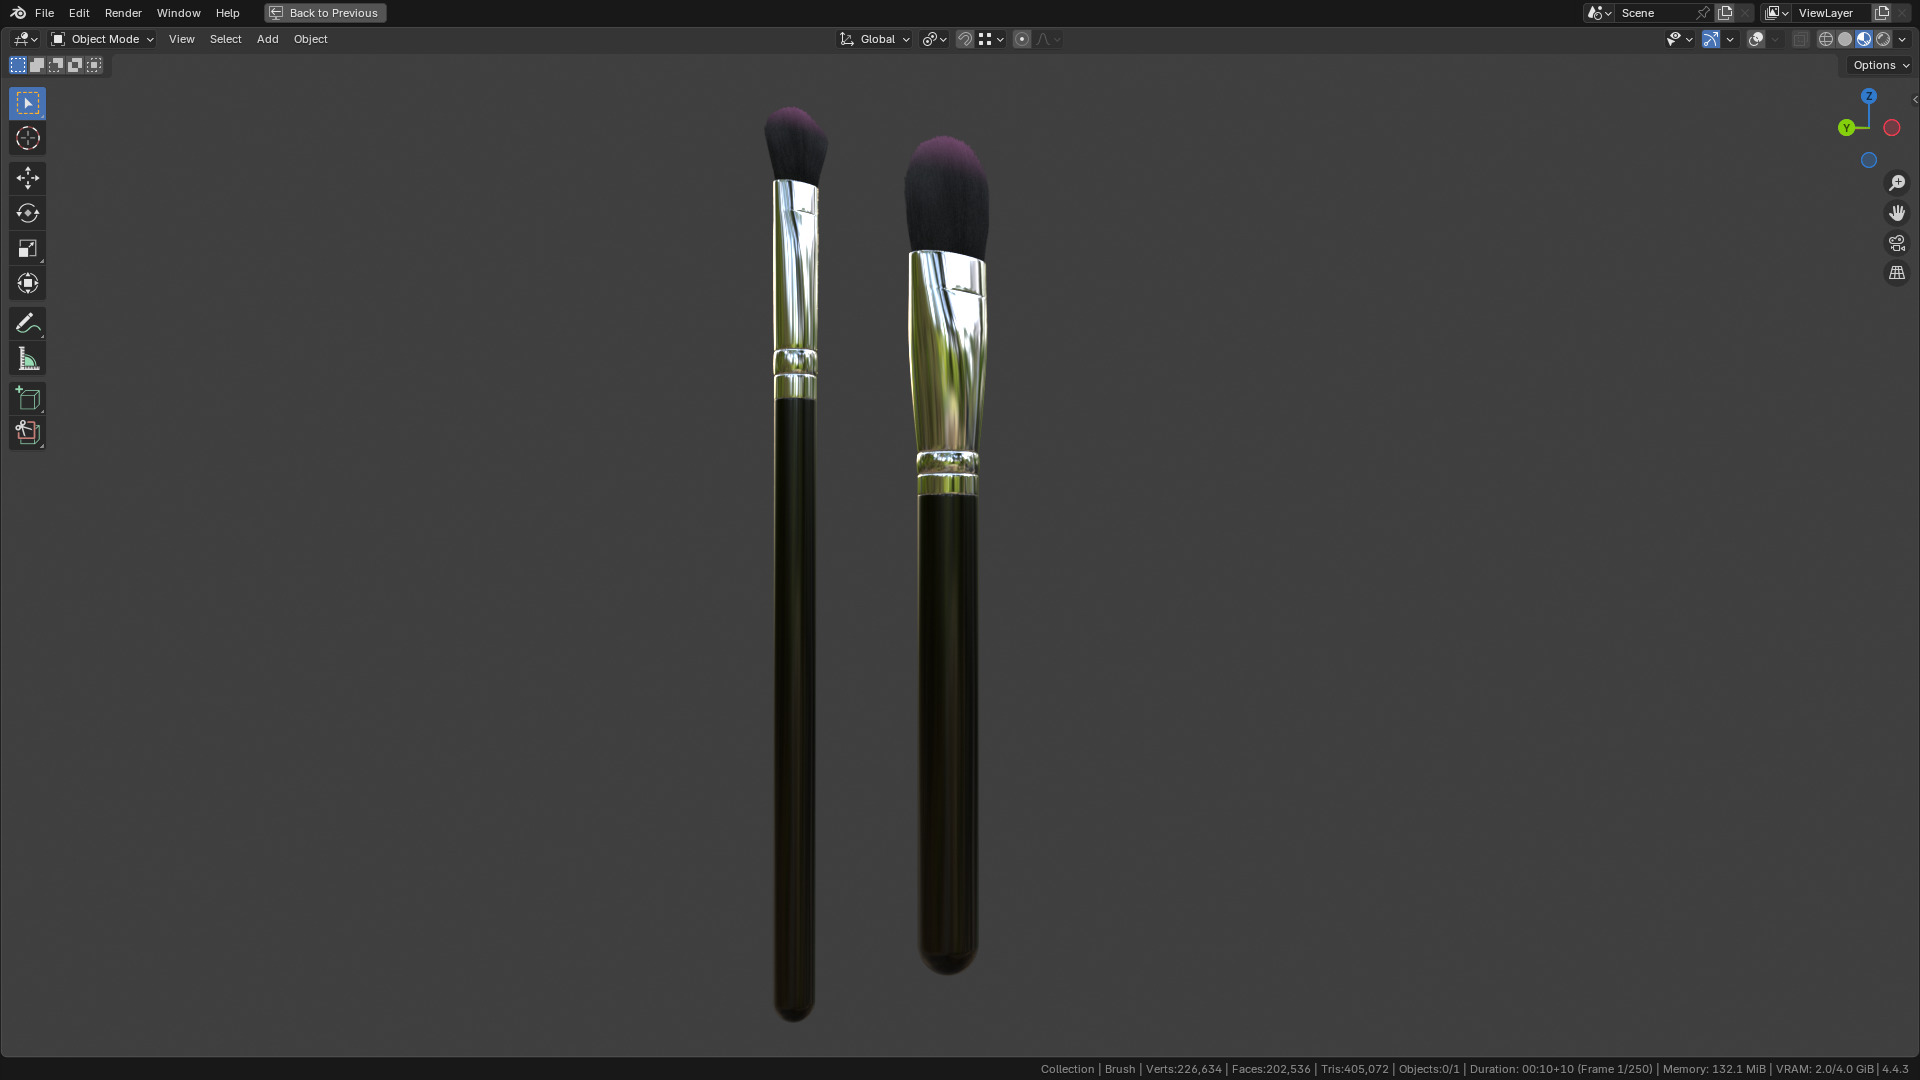Screen dimensions: 1920x1080
Task: Set selection mode to extend
Action: [37, 65]
